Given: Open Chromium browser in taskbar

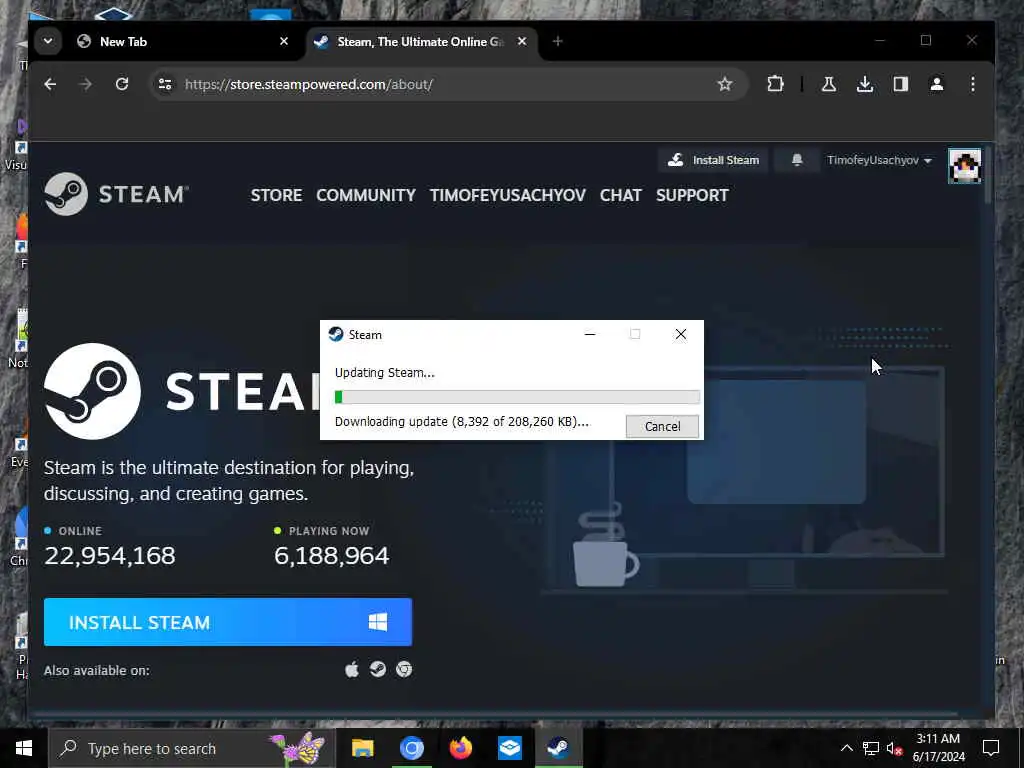Looking at the screenshot, I should (x=411, y=748).
